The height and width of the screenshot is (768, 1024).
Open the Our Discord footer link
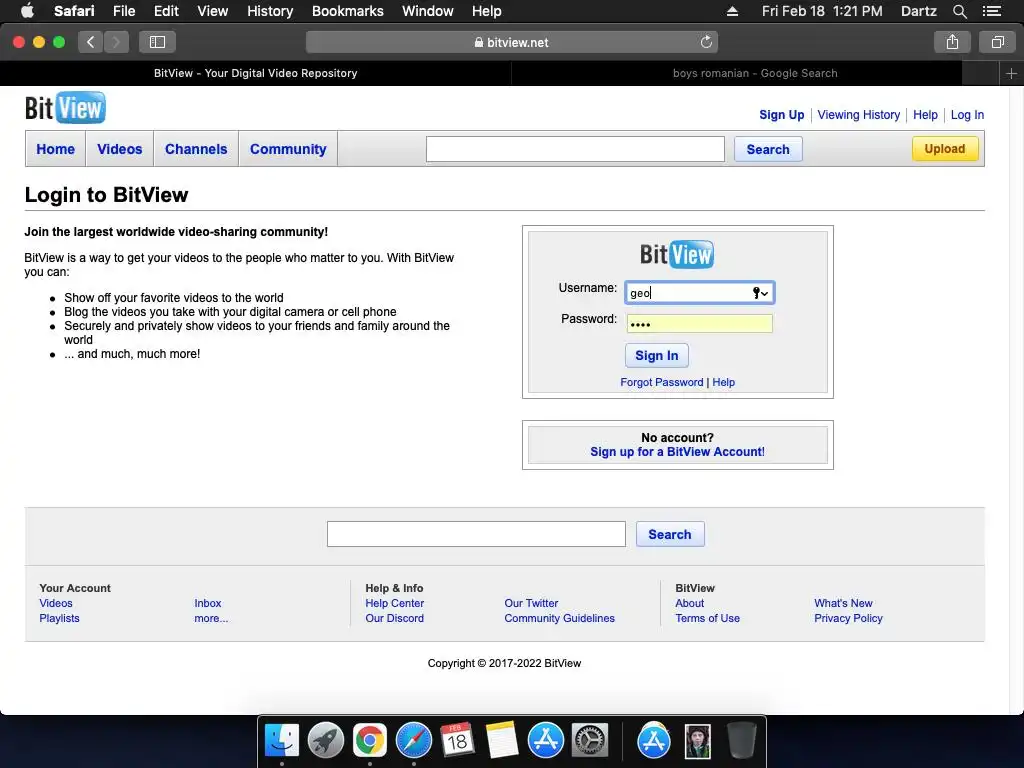click(394, 618)
